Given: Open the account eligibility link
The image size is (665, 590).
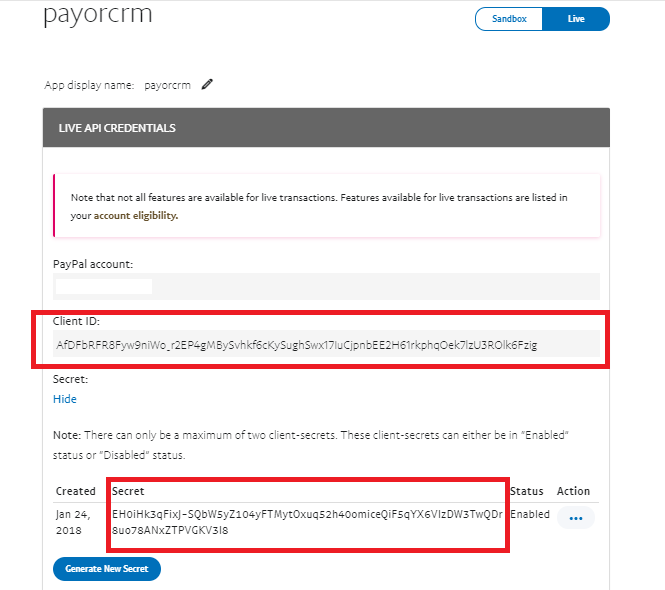Looking at the screenshot, I should [136, 215].
